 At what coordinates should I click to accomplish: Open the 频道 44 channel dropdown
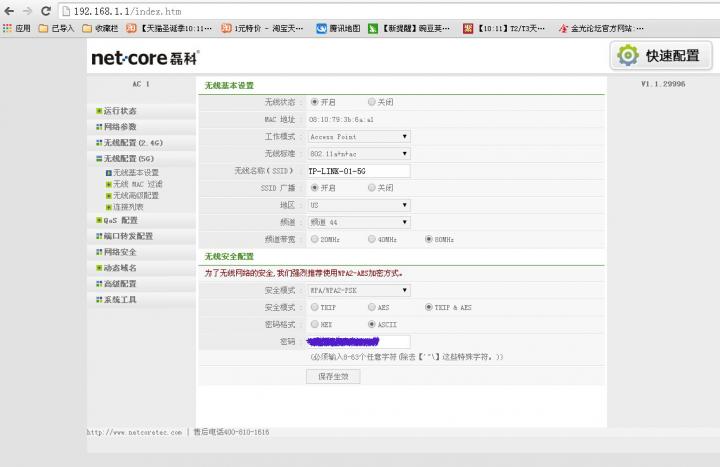click(359, 222)
